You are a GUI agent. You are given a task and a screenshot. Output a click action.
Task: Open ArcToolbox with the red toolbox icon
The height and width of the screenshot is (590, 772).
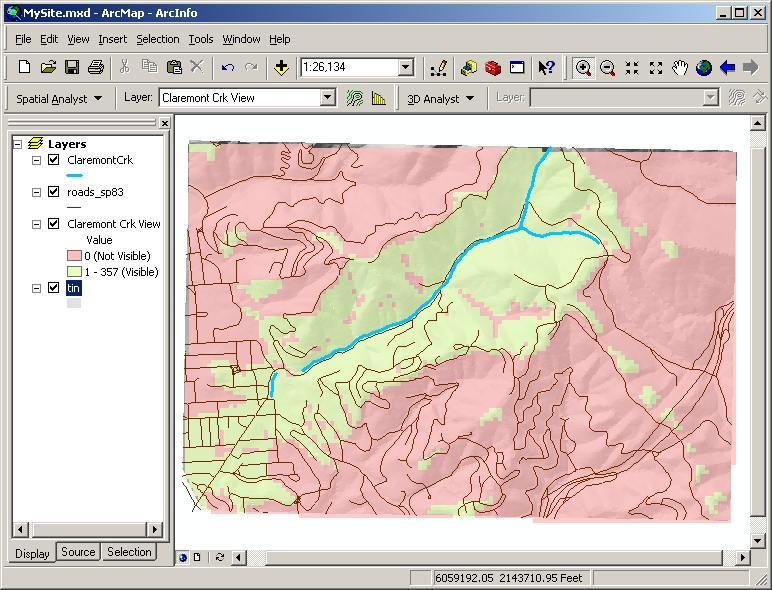492,67
